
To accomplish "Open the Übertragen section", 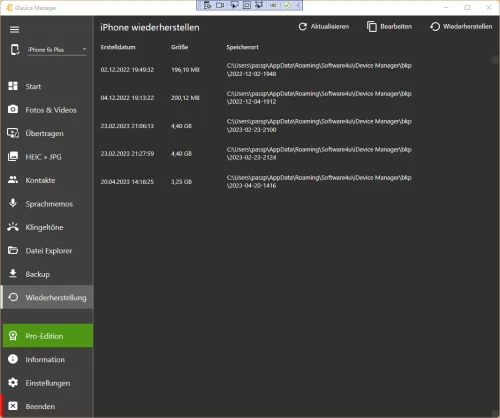I will 47,133.
